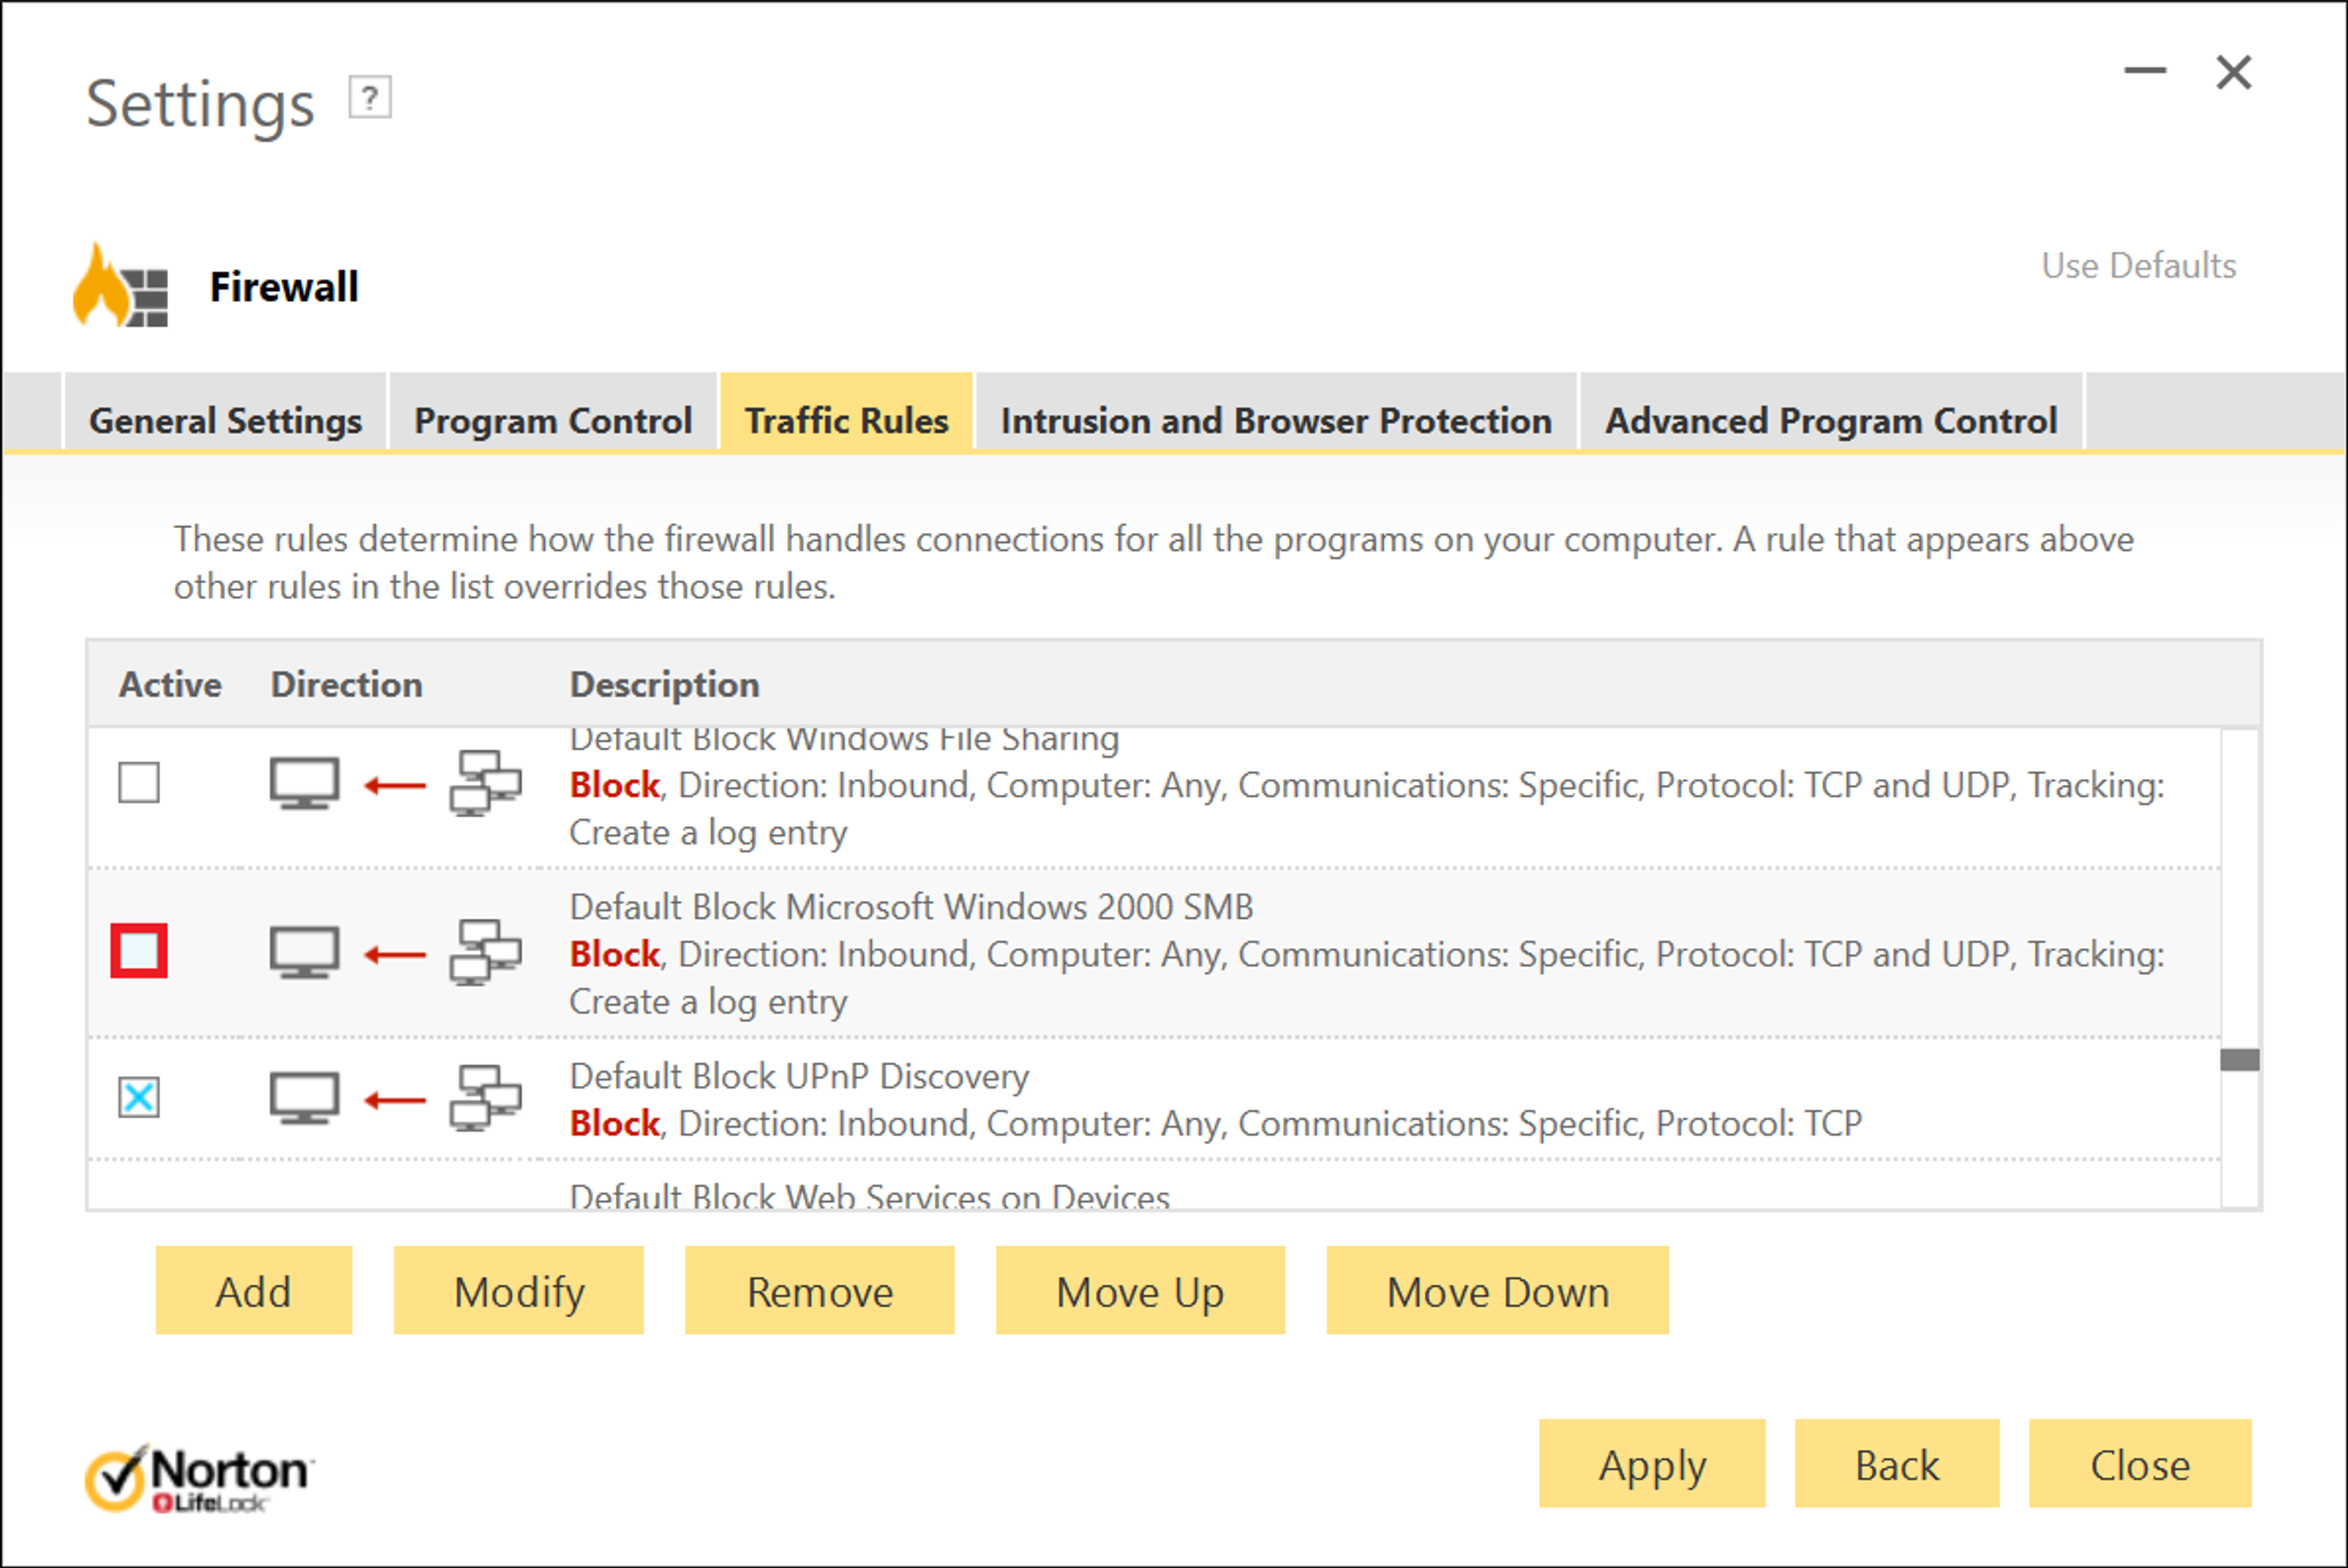This screenshot has width=2348, height=1568.
Task: Click the Apply button
Action: pyautogui.click(x=1652, y=1464)
